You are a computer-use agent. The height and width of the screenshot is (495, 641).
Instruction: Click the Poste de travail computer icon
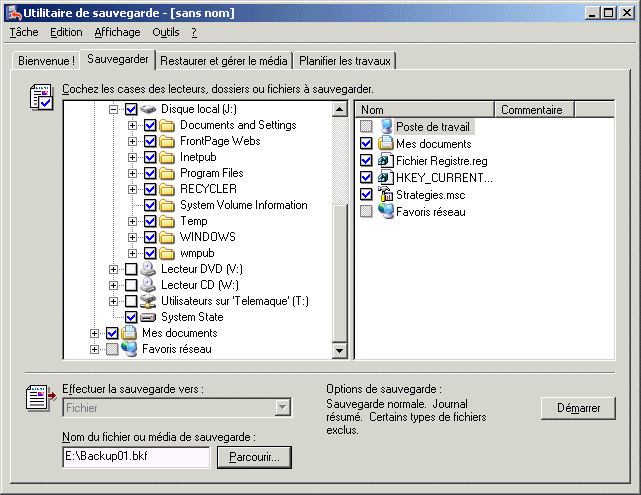click(386, 127)
